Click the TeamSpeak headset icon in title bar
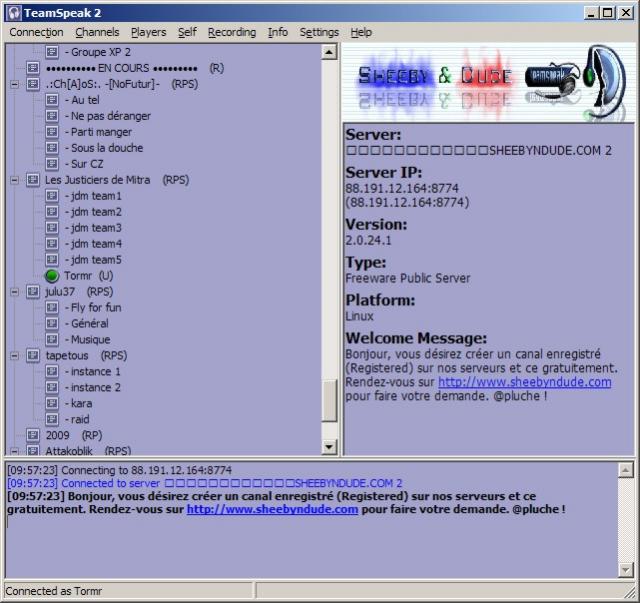 tap(14, 13)
